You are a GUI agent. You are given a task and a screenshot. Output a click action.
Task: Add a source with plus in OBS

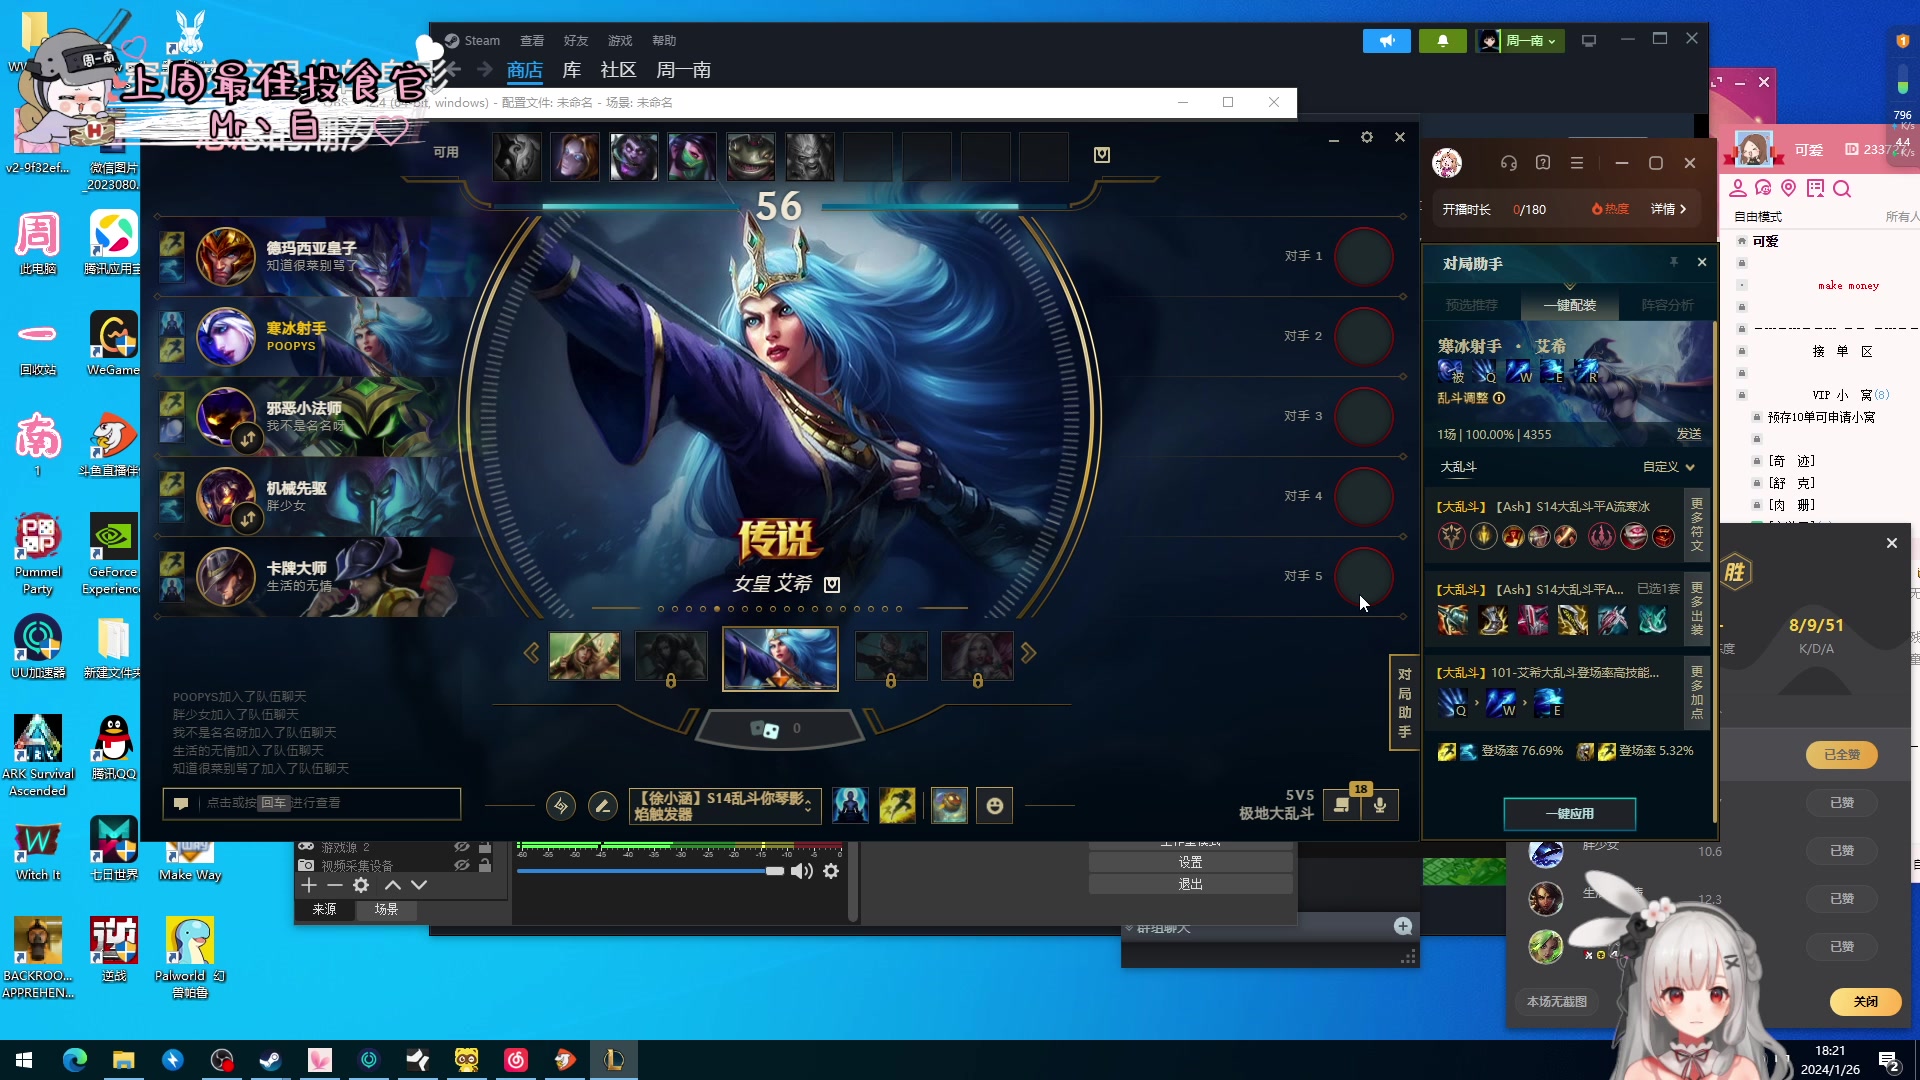pos(309,886)
